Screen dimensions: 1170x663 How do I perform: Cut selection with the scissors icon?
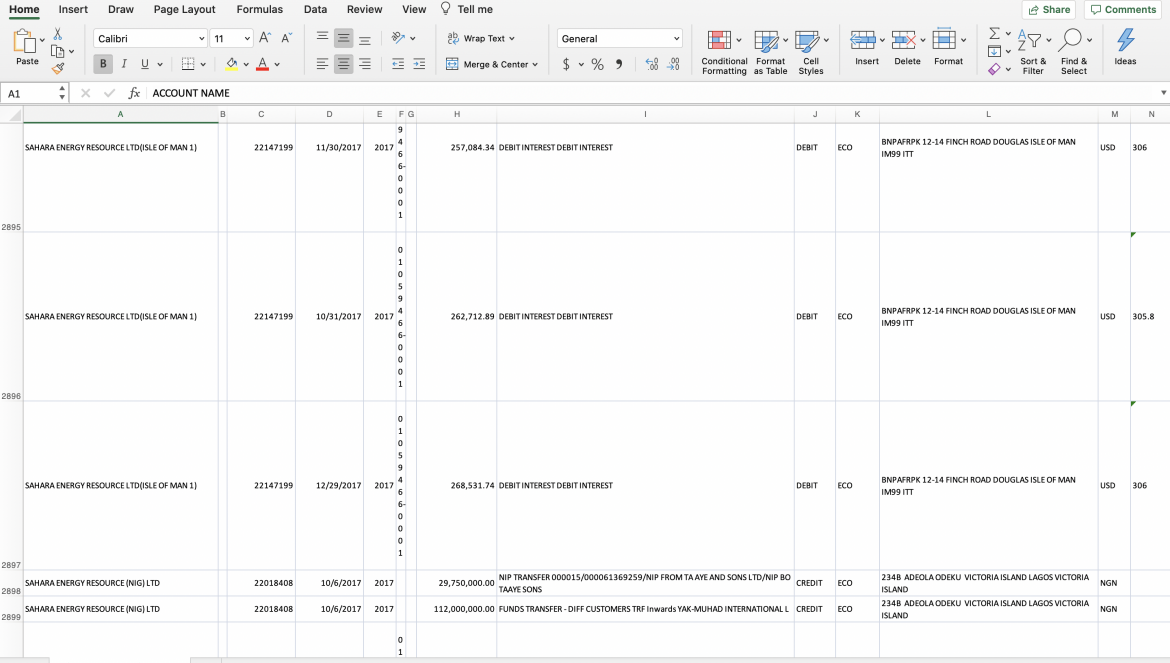click(57, 34)
